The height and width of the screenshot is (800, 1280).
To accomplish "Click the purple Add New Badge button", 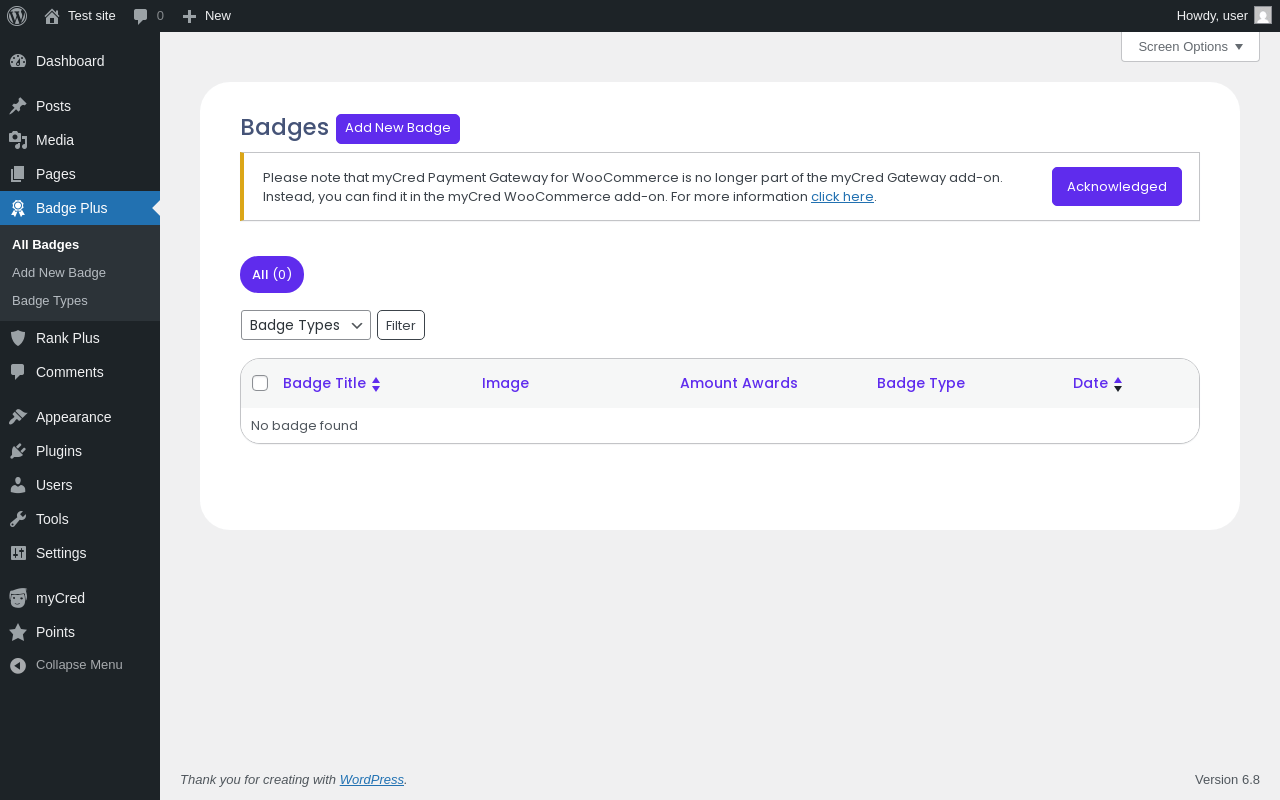I will (398, 129).
